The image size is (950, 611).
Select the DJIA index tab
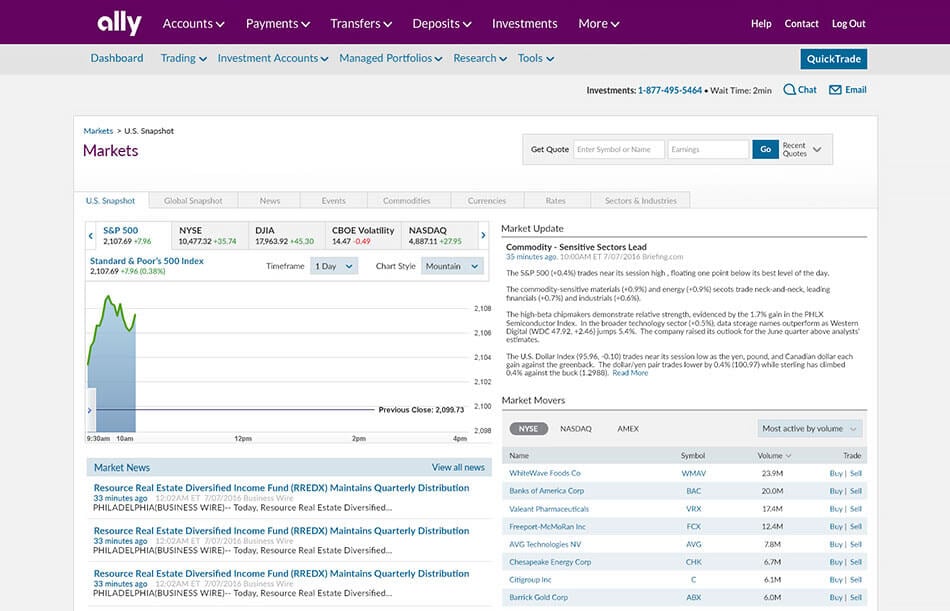pos(287,235)
